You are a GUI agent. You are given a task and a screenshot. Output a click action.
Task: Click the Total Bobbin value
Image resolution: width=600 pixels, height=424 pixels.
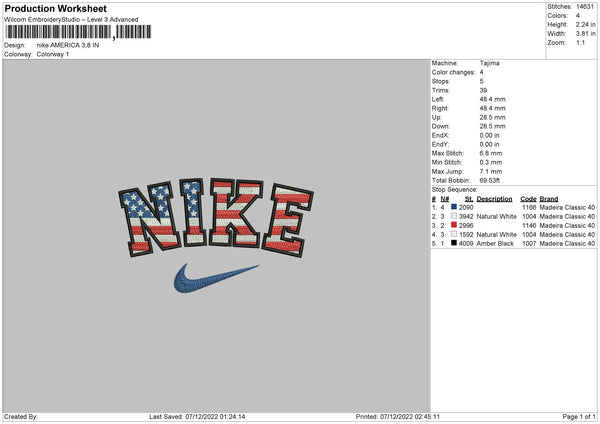click(489, 180)
